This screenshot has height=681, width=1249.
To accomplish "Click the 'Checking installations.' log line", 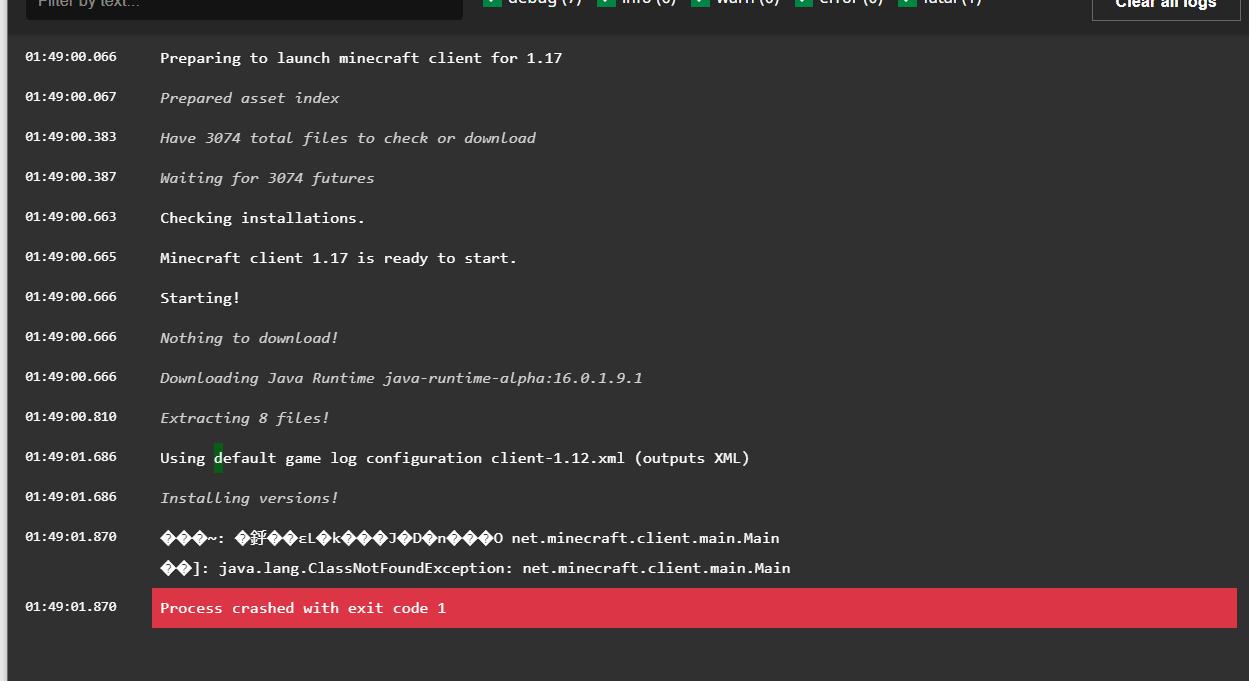I will [263, 218].
